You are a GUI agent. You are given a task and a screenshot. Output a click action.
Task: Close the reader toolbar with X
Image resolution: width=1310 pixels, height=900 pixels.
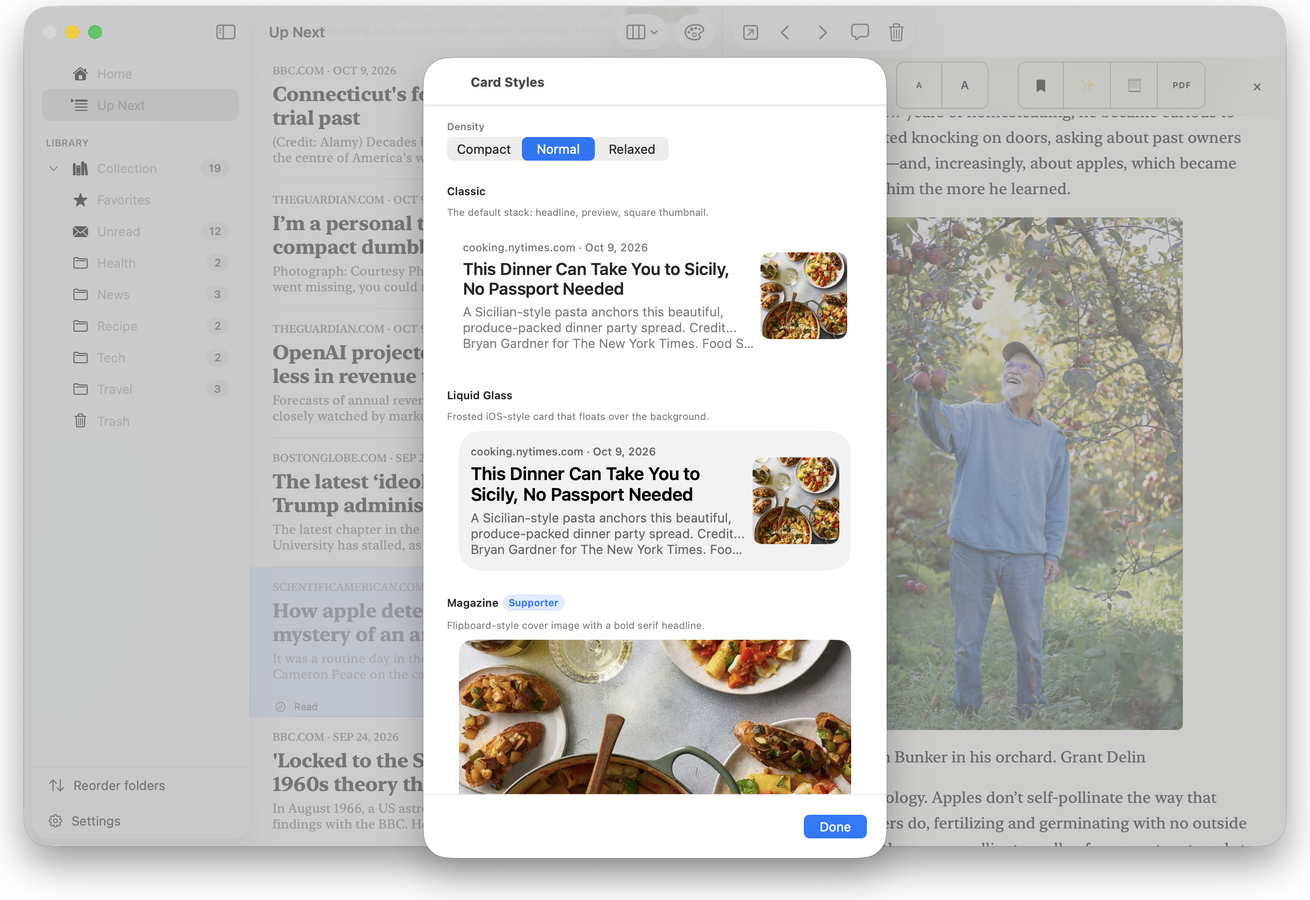pos(1257,87)
